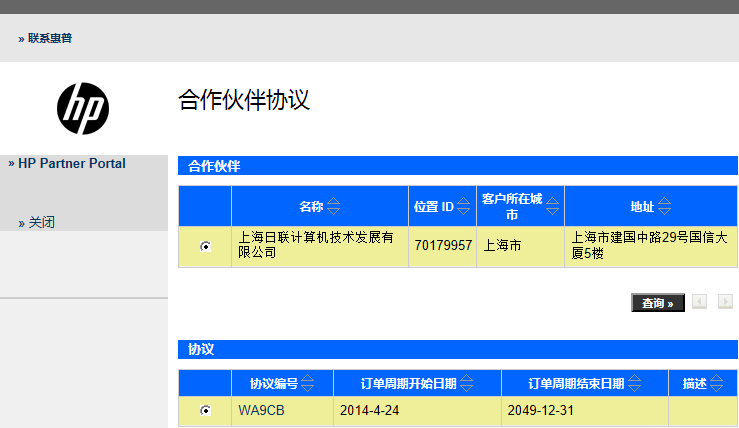739x428 pixels.
Task: Click start date 2014-4-24
Action: [x=370, y=411]
